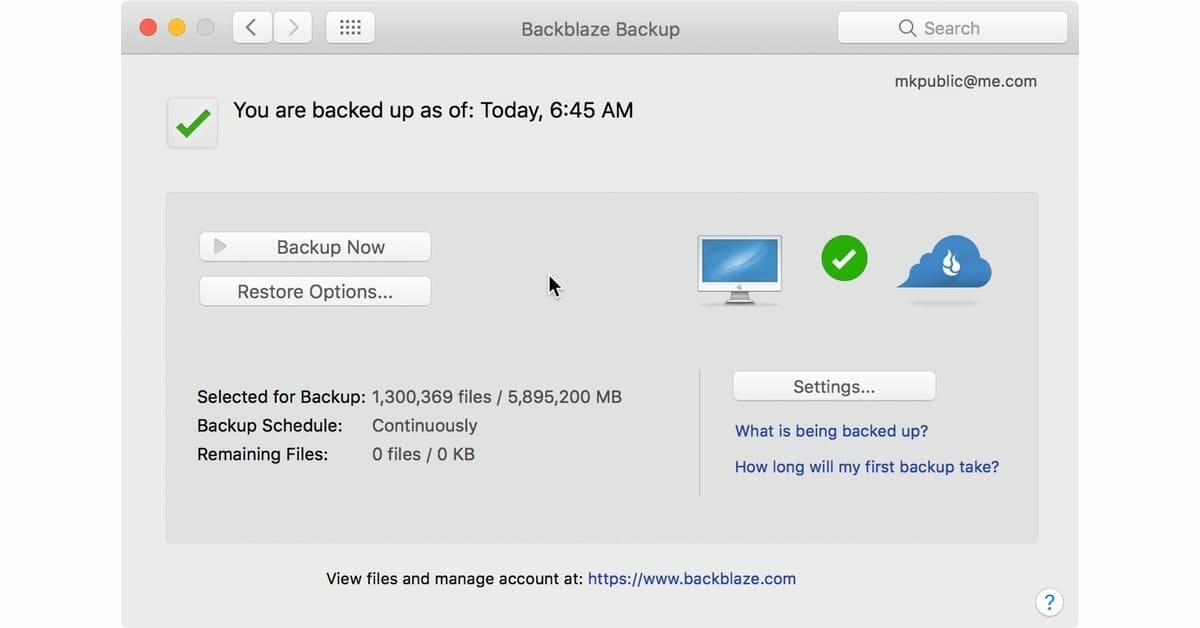The height and width of the screenshot is (628, 1200).
Task: Close the window with the red button
Action: 148,28
